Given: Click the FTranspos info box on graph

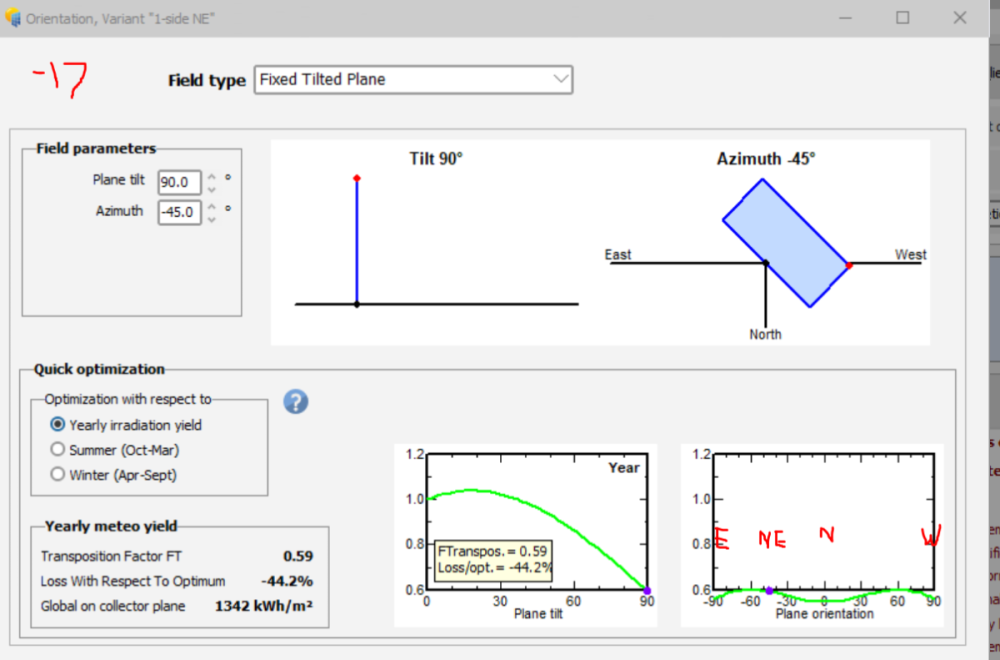Looking at the screenshot, I should click(x=493, y=559).
